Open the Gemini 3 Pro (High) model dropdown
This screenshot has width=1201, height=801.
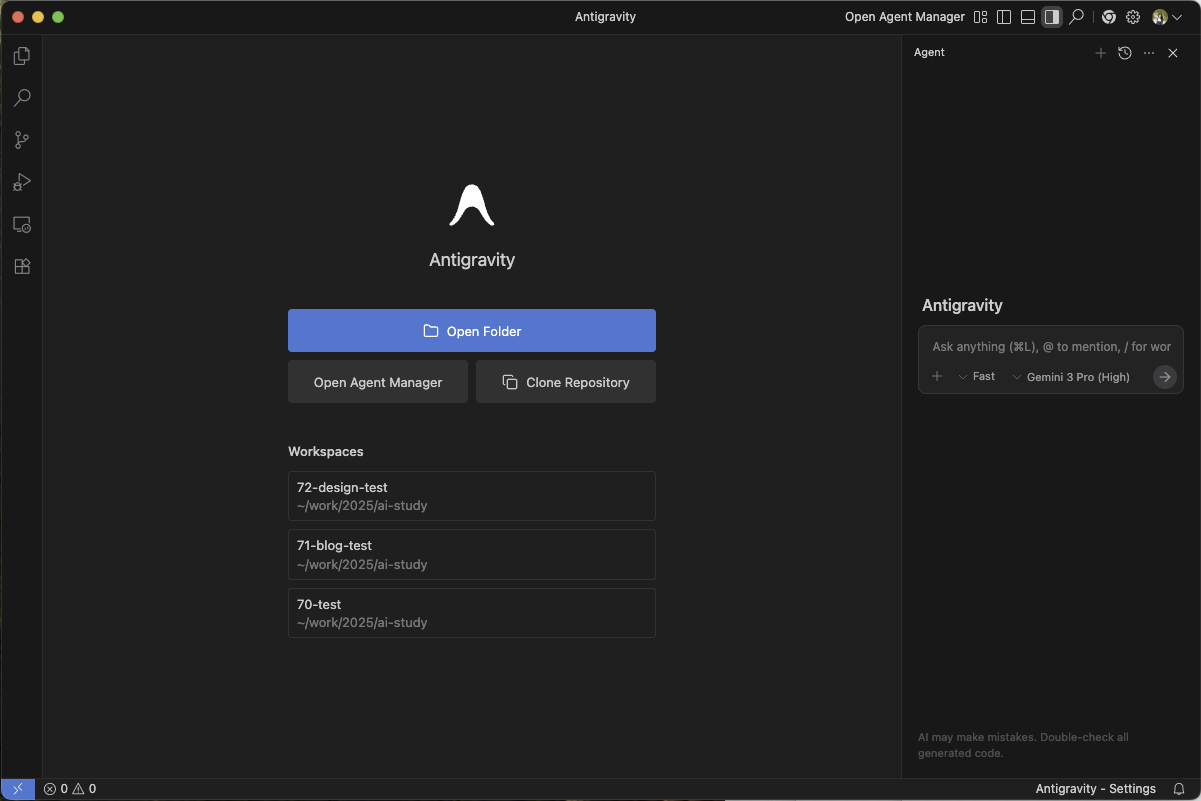pos(1071,377)
